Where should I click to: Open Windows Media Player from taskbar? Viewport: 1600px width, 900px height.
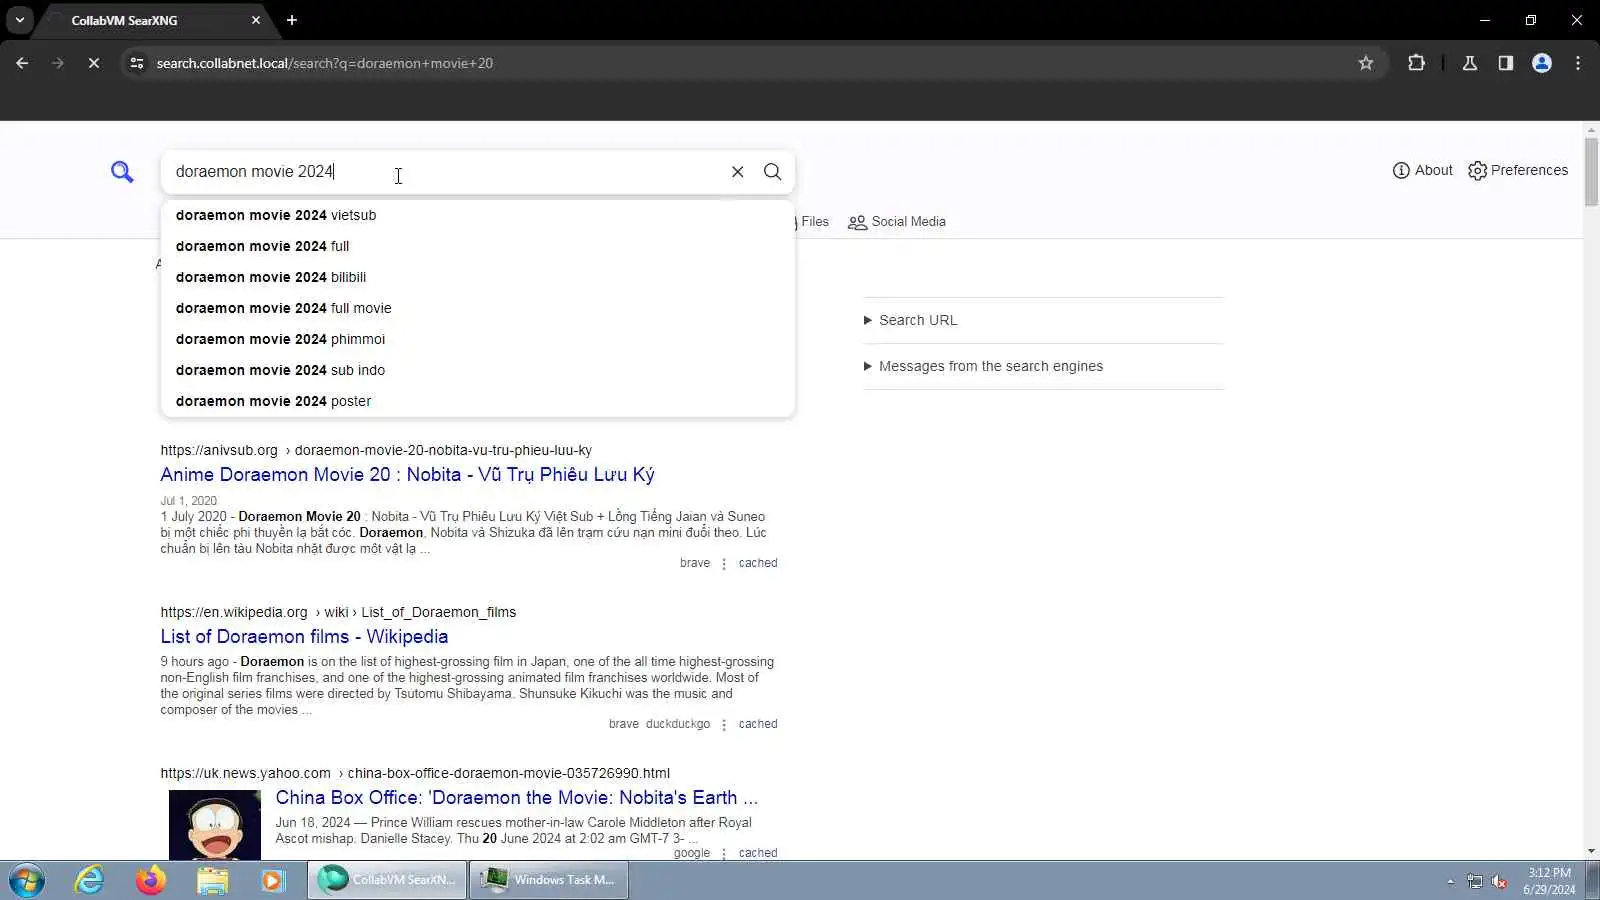[x=273, y=880]
